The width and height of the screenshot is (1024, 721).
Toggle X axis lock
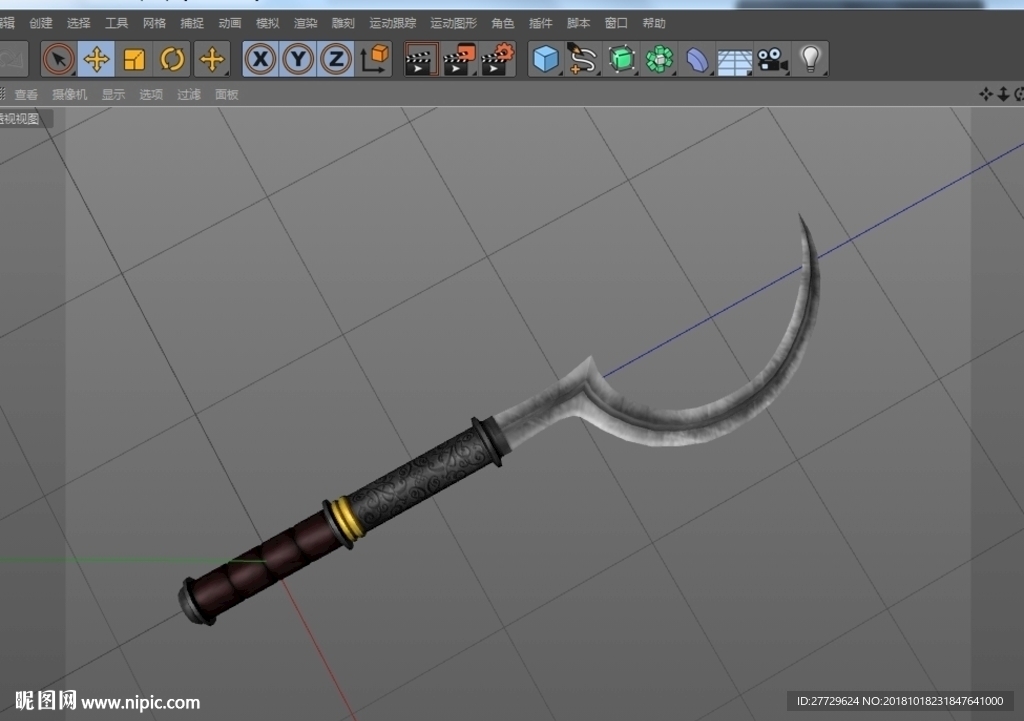pyautogui.click(x=261, y=59)
